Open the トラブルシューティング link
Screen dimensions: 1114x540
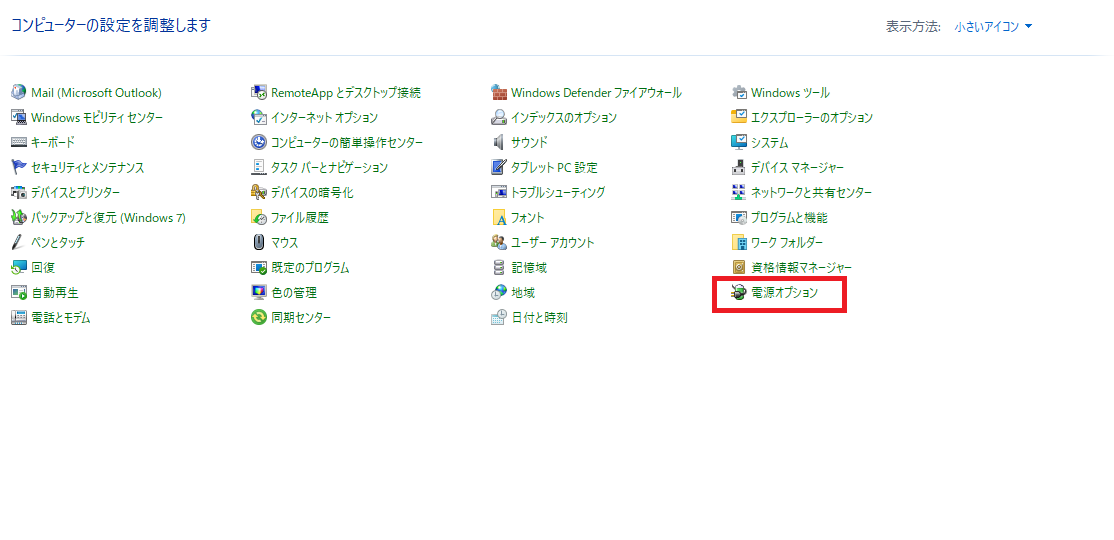(558, 193)
